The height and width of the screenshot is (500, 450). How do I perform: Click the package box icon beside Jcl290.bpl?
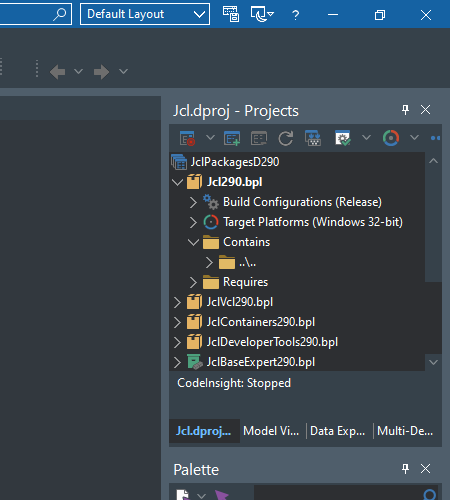tap(194, 182)
